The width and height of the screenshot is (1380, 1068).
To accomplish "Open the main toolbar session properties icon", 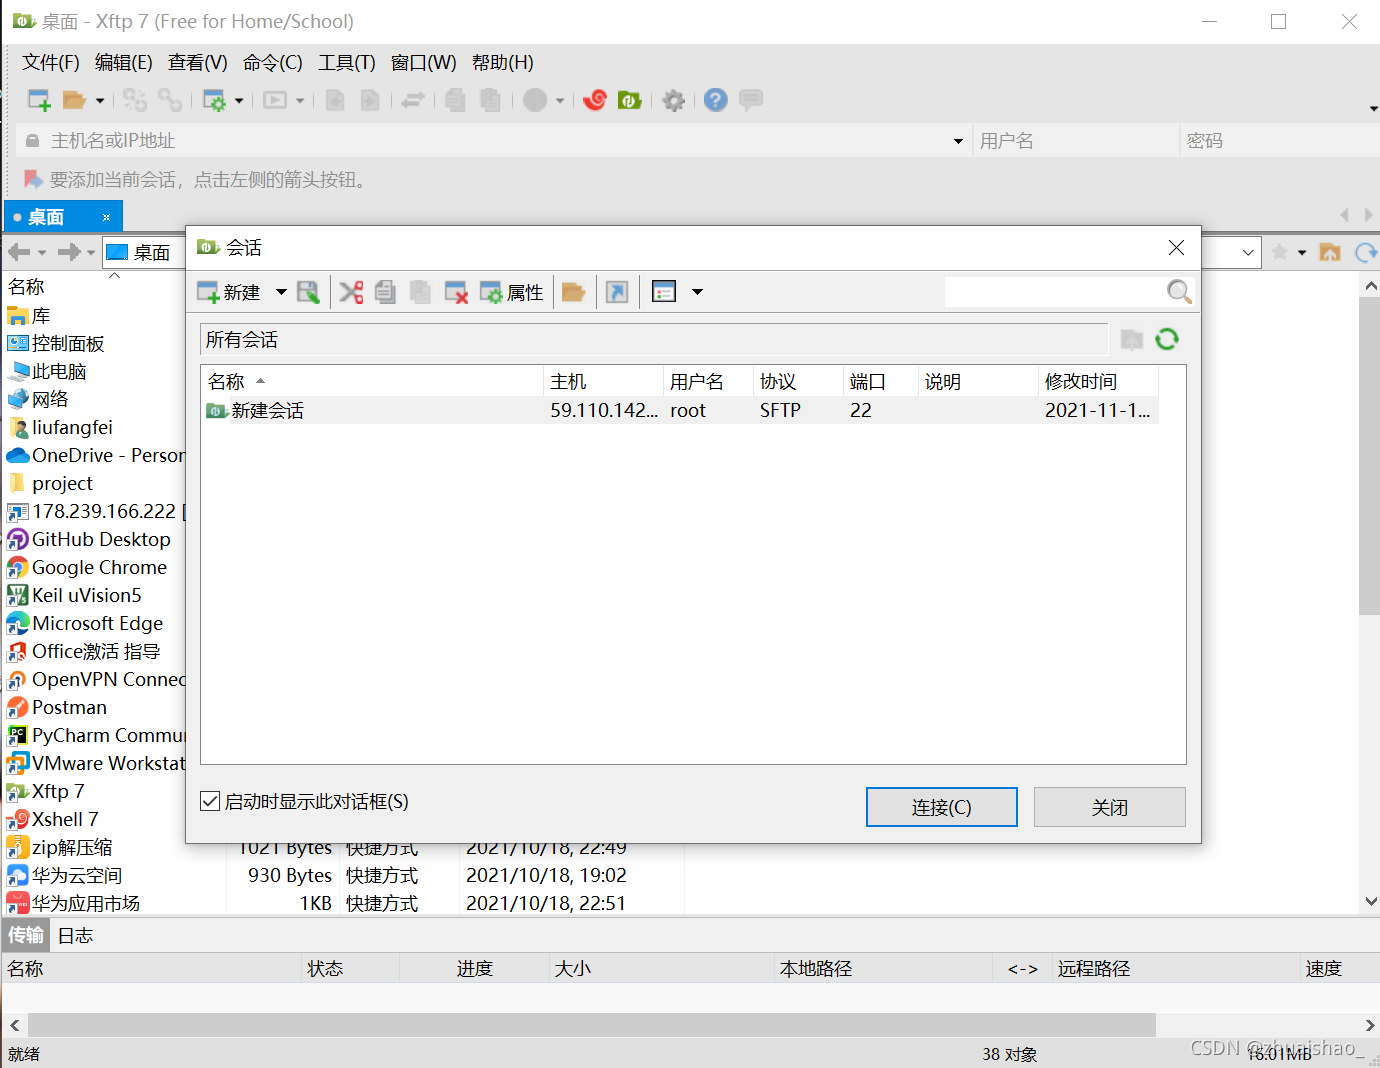I will tap(214, 100).
